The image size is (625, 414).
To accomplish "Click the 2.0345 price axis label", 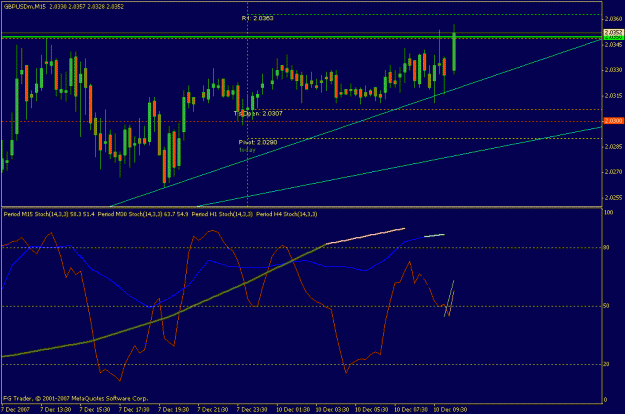I will point(613,45).
